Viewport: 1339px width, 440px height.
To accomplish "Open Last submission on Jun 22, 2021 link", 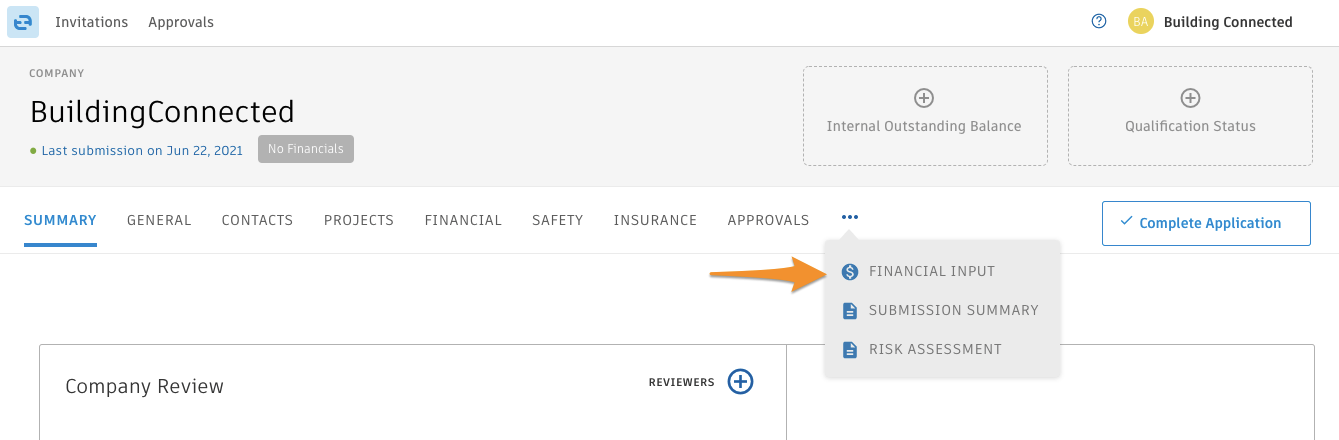I will point(142,150).
